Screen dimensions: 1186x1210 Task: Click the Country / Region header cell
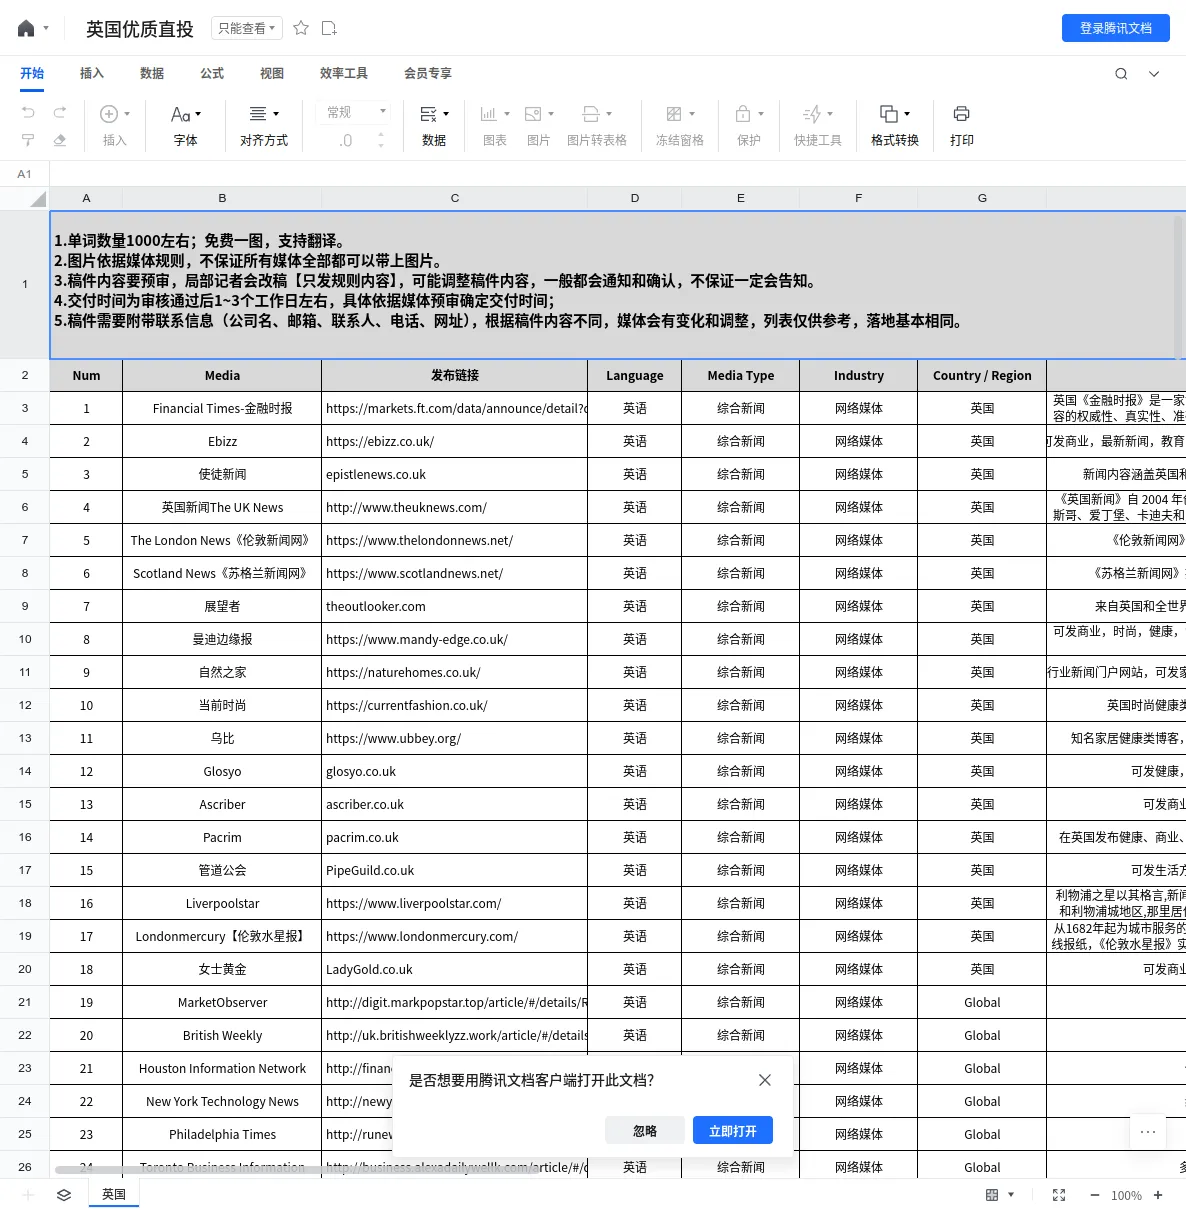click(x=982, y=375)
